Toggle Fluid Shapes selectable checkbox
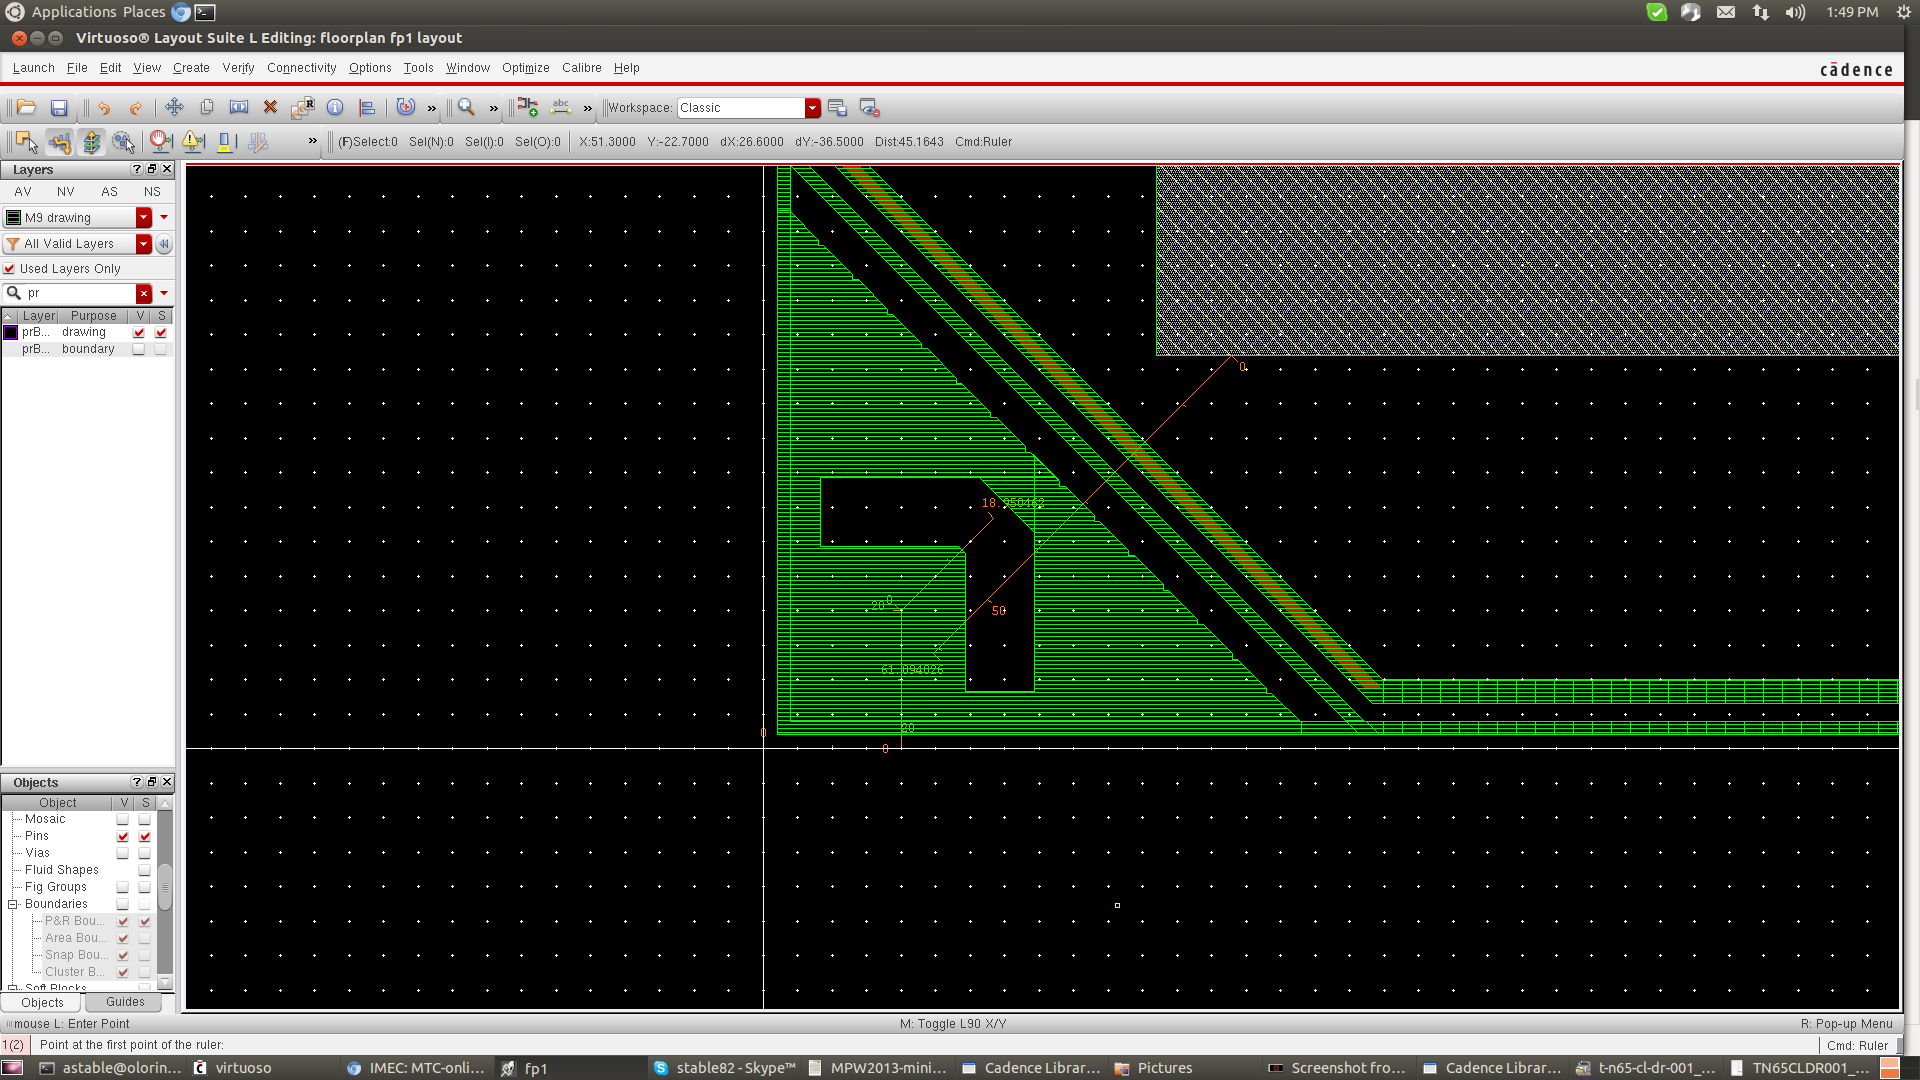The height and width of the screenshot is (1080, 1920). pyautogui.click(x=145, y=870)
